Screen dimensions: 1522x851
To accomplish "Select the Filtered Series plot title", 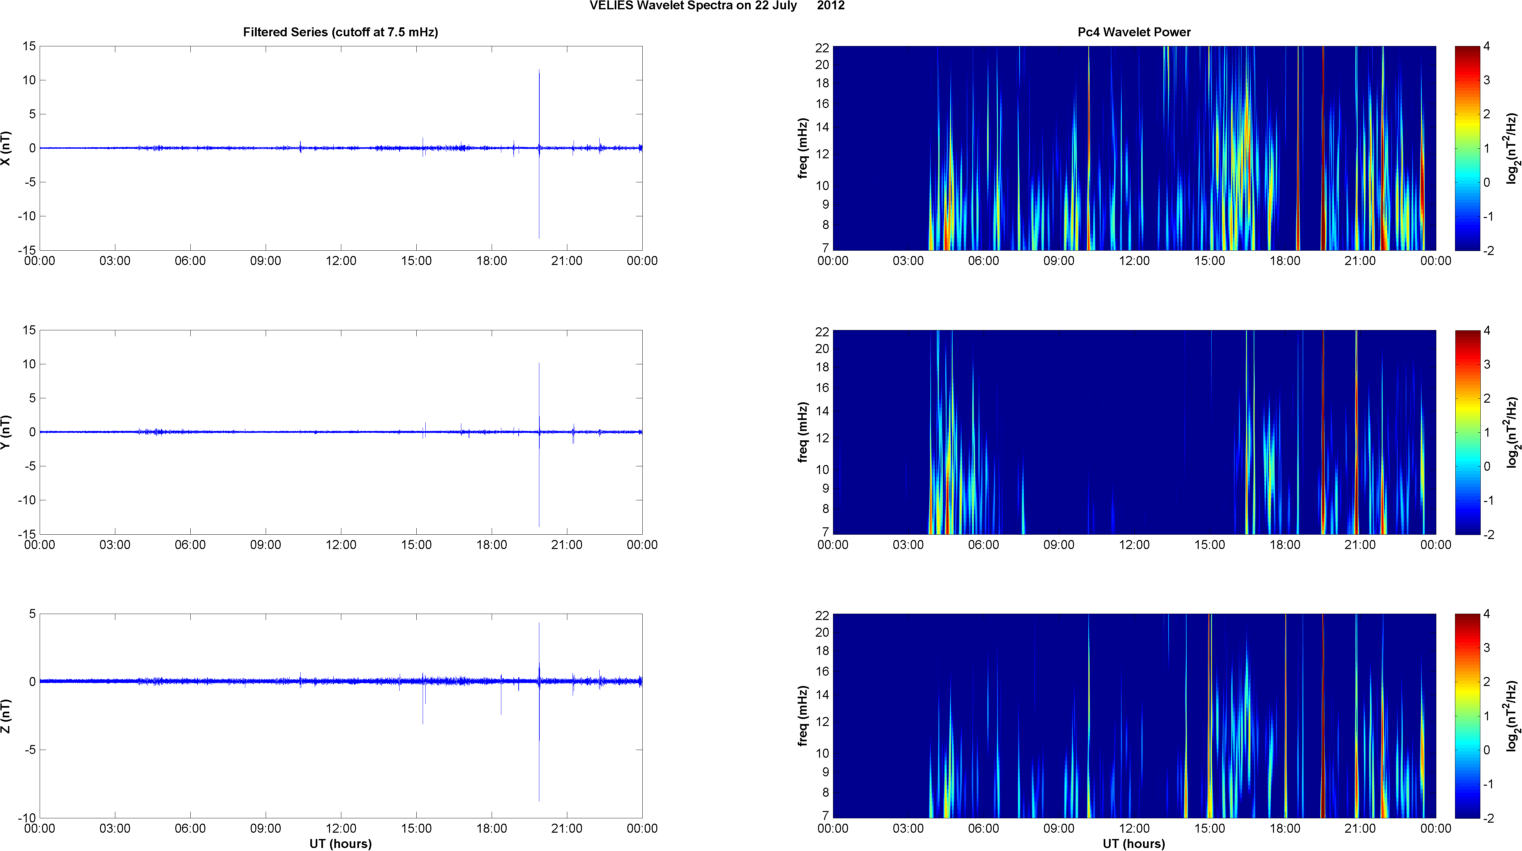I will [x=340, y=32].
